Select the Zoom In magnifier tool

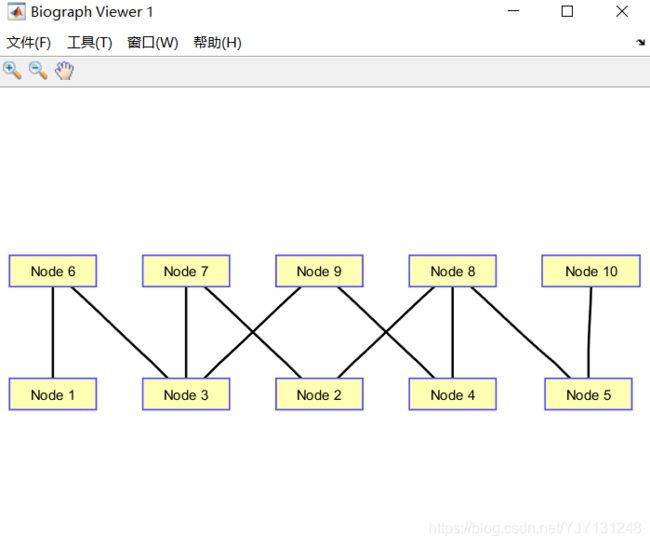(x=12, y=70)
